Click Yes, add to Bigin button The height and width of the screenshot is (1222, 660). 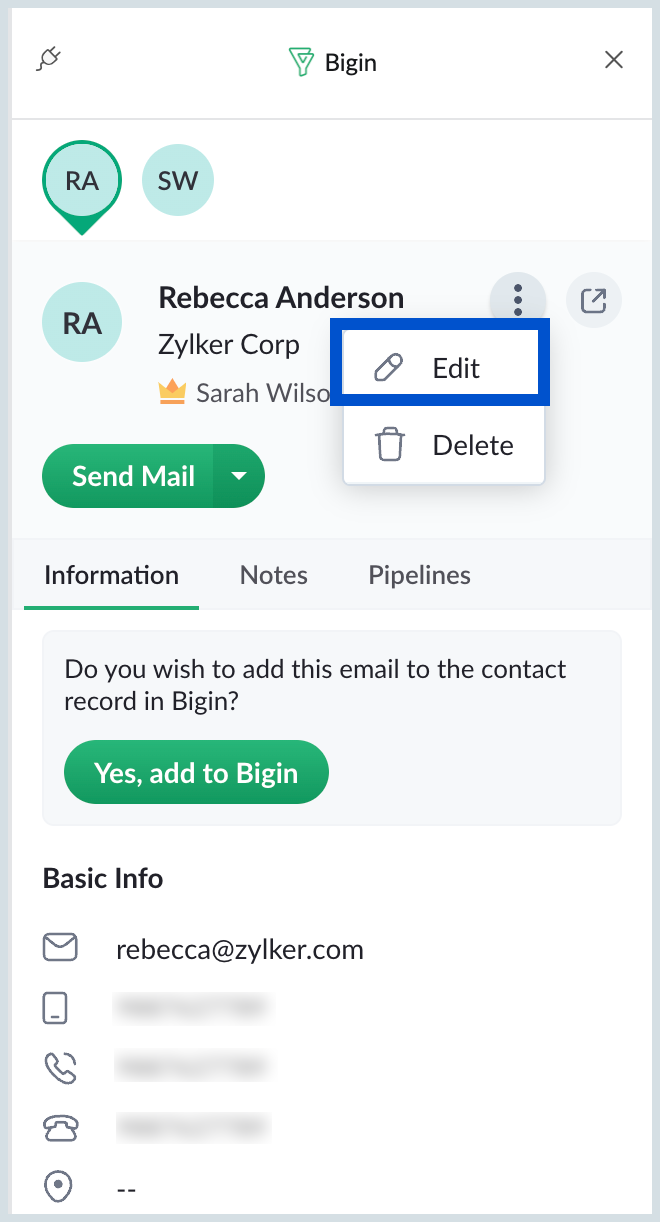point(196,772)
